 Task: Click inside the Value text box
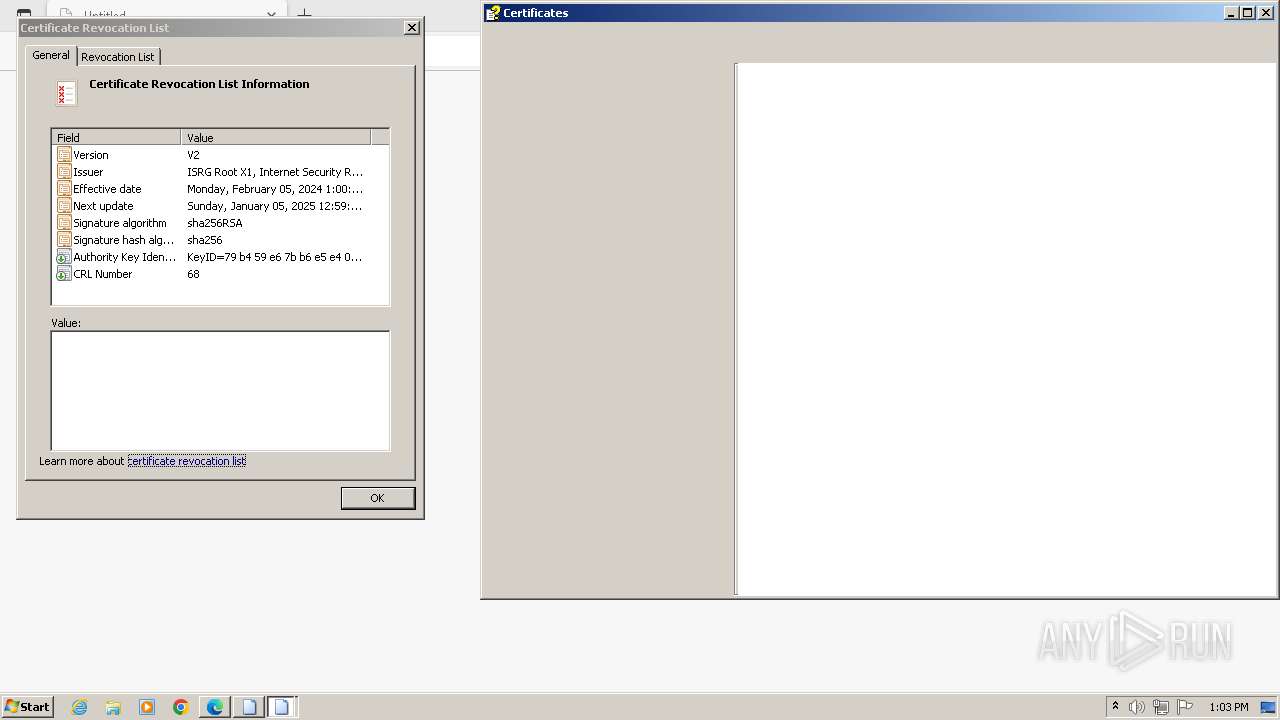click(x=220, y=391)
